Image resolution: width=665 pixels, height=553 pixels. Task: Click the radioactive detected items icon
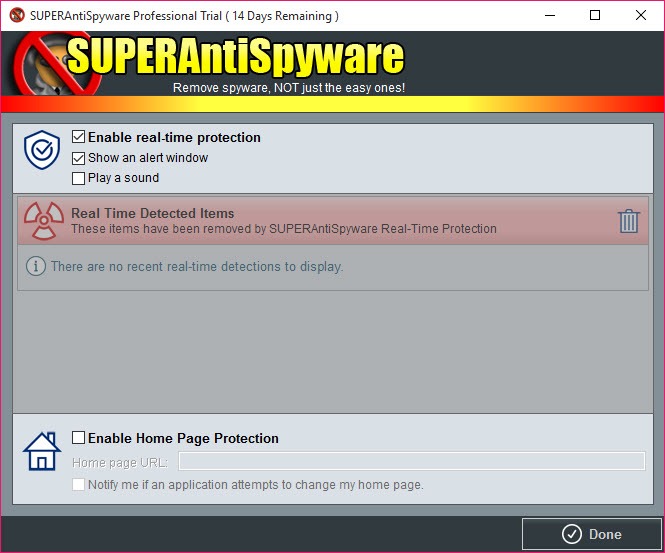tap(44, 221)
